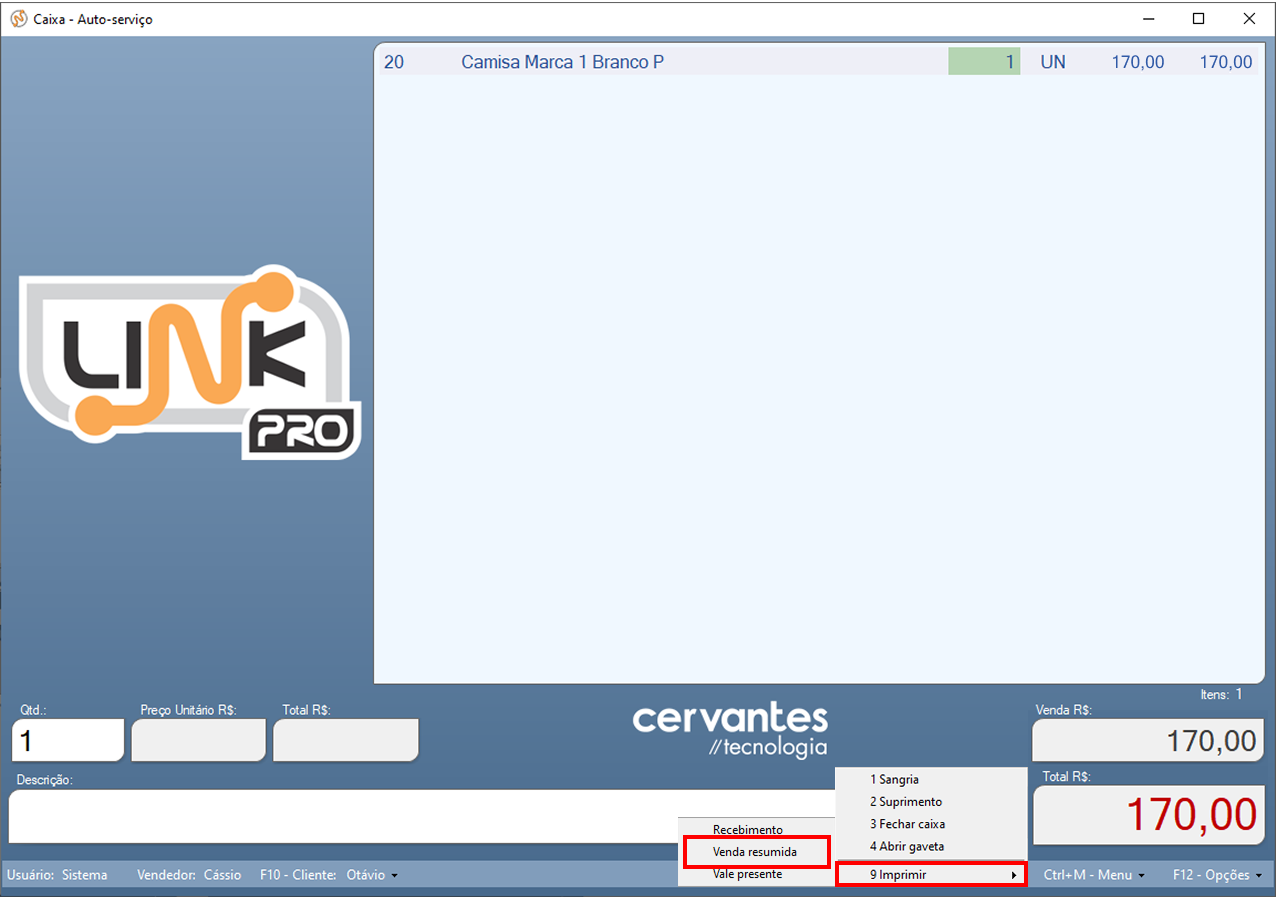
Task: Click the Caixa app icon in title bar
Action: click(18, 19)
